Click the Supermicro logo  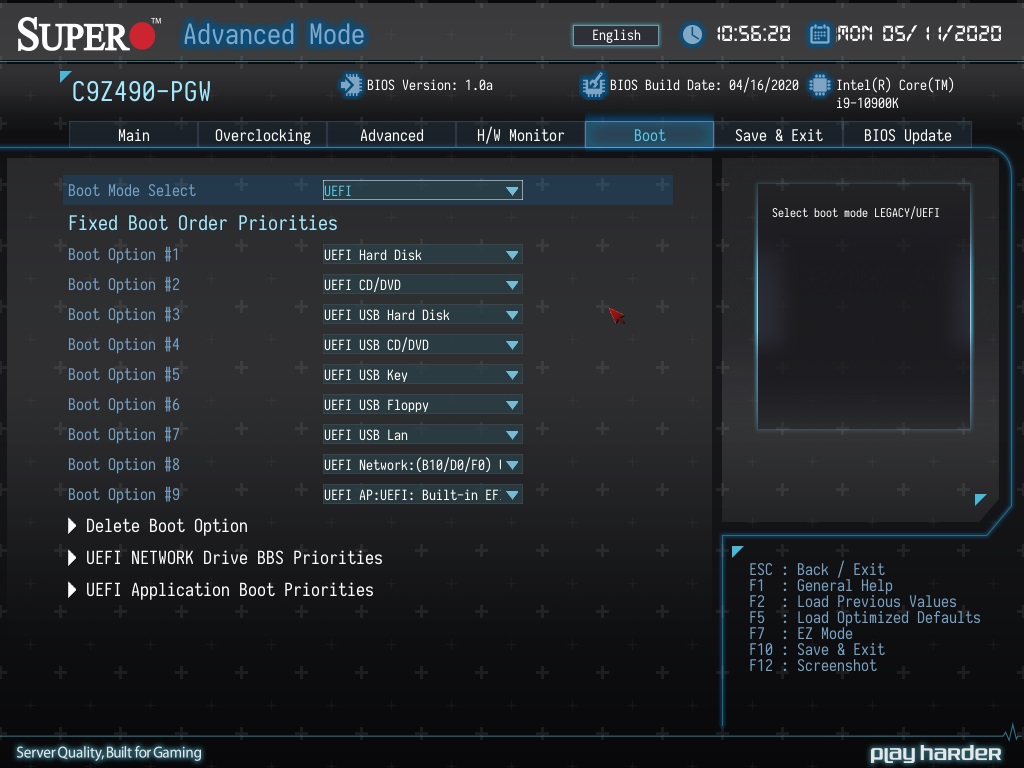[x=88, y=35]
